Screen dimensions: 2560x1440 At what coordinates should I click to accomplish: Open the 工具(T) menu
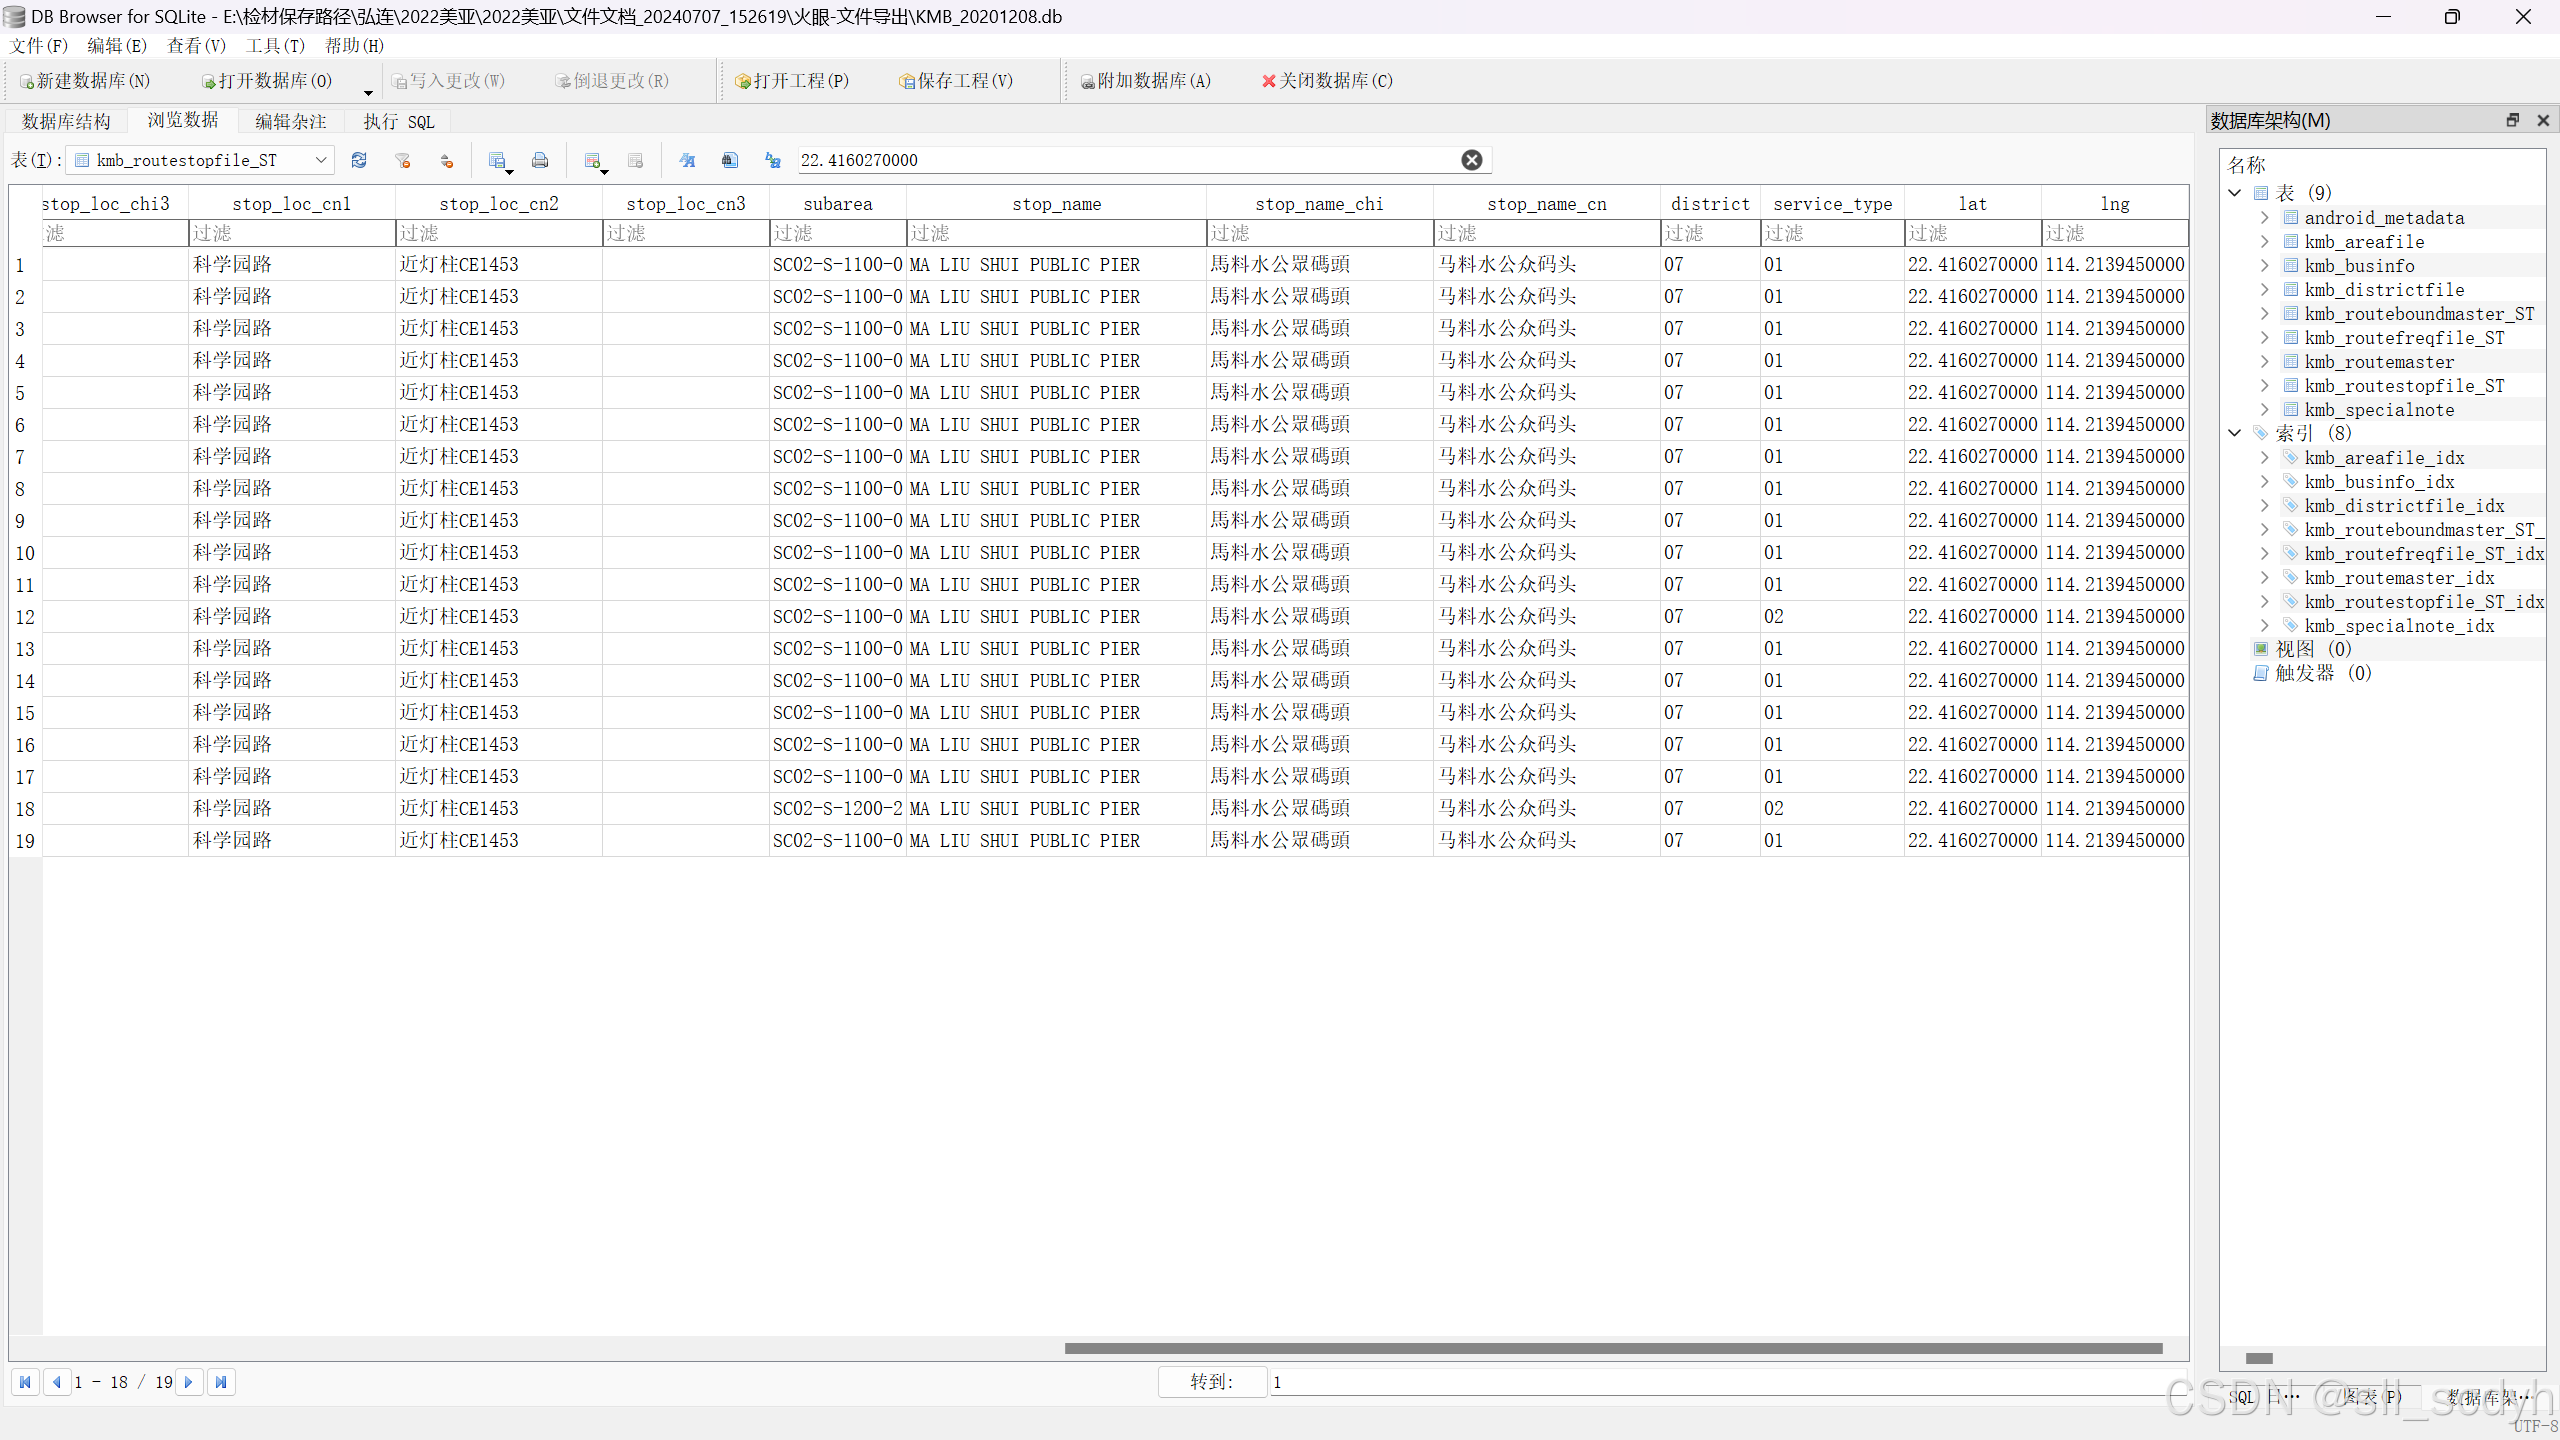coord(275,46)
